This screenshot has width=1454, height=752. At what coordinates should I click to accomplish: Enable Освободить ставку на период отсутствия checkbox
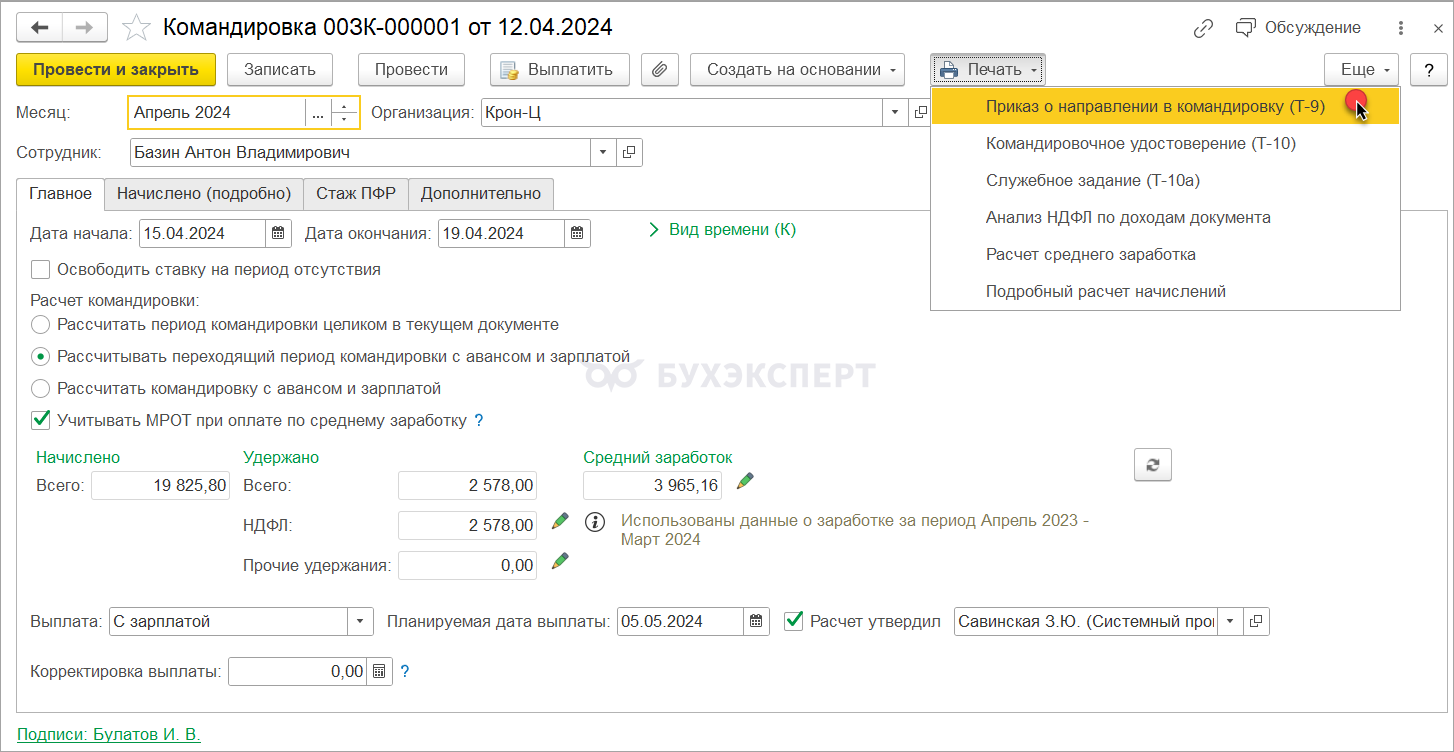point(40,269)
